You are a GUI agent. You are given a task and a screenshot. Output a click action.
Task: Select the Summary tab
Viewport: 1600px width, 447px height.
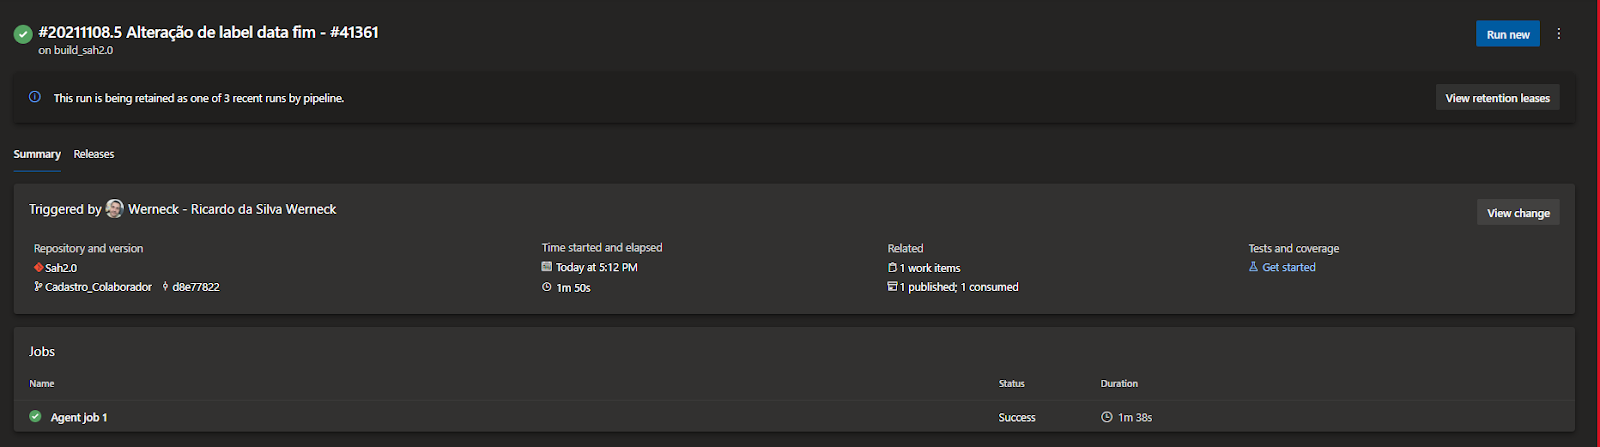[37, 154]
